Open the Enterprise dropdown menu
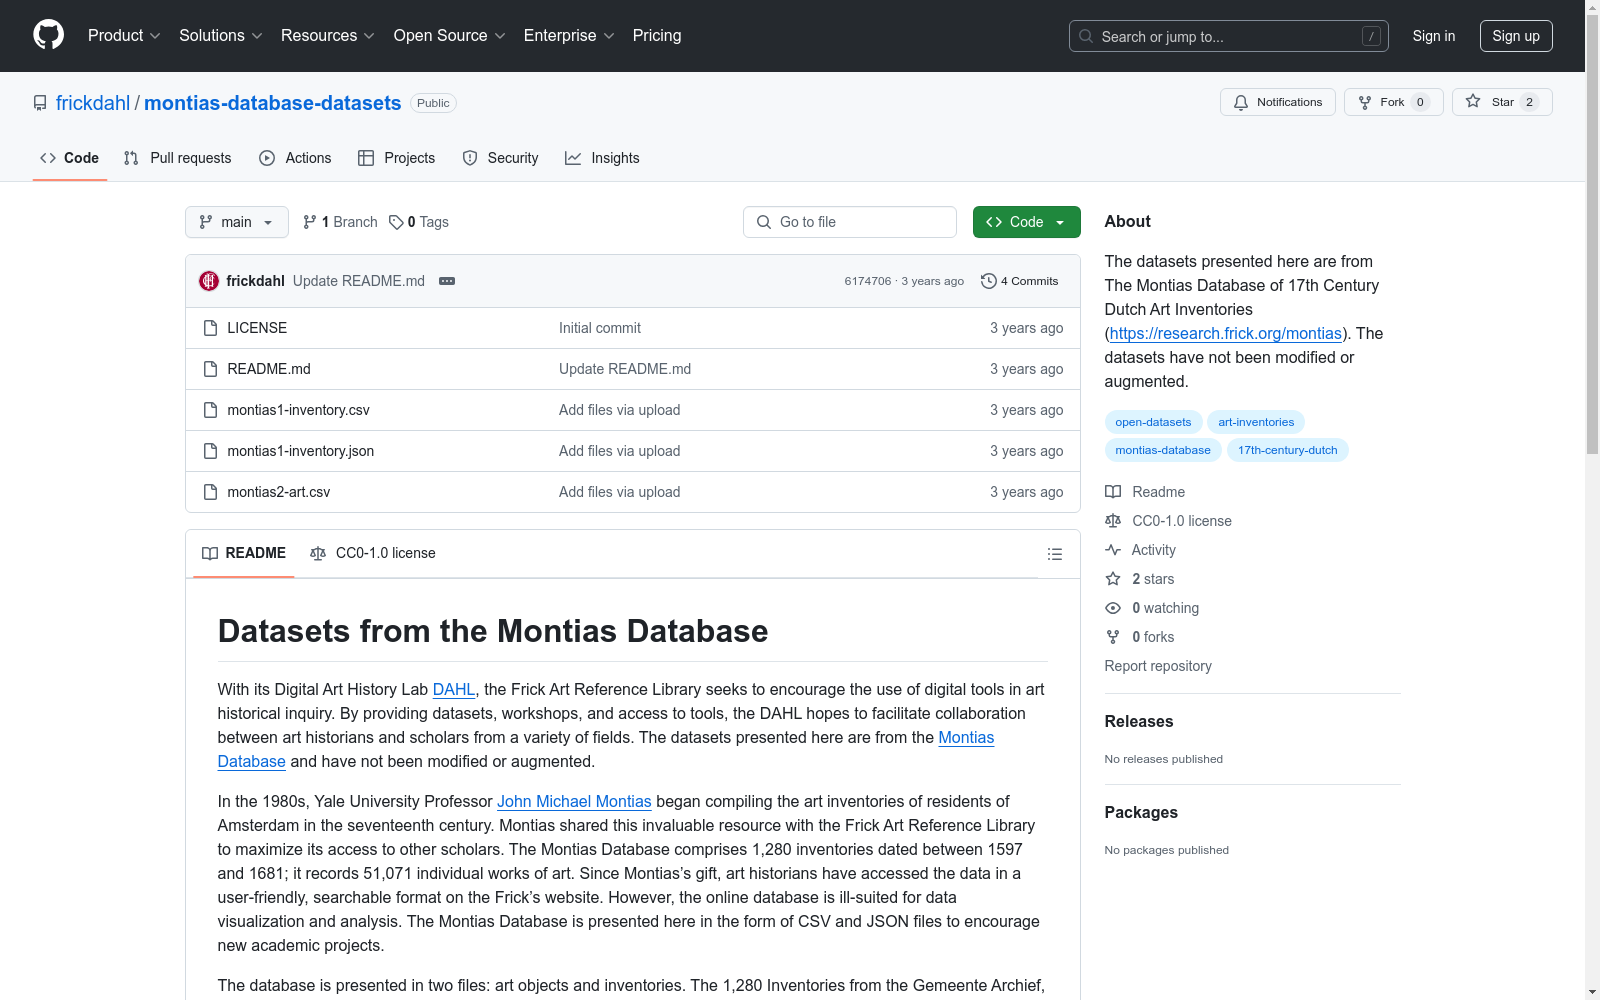The width and height of the screenshot is (1600, 1000). (x=569, y=36)
